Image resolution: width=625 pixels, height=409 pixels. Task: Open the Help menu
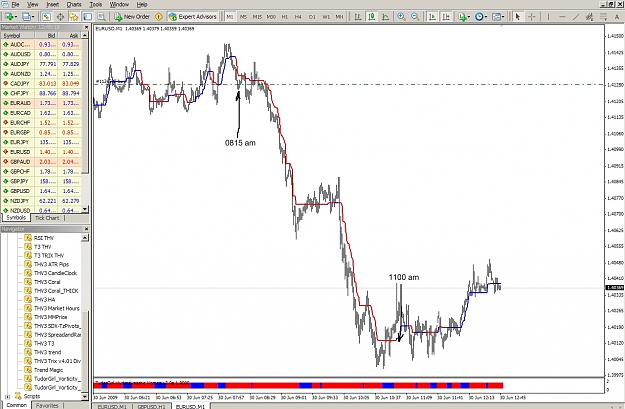[142, 4]
